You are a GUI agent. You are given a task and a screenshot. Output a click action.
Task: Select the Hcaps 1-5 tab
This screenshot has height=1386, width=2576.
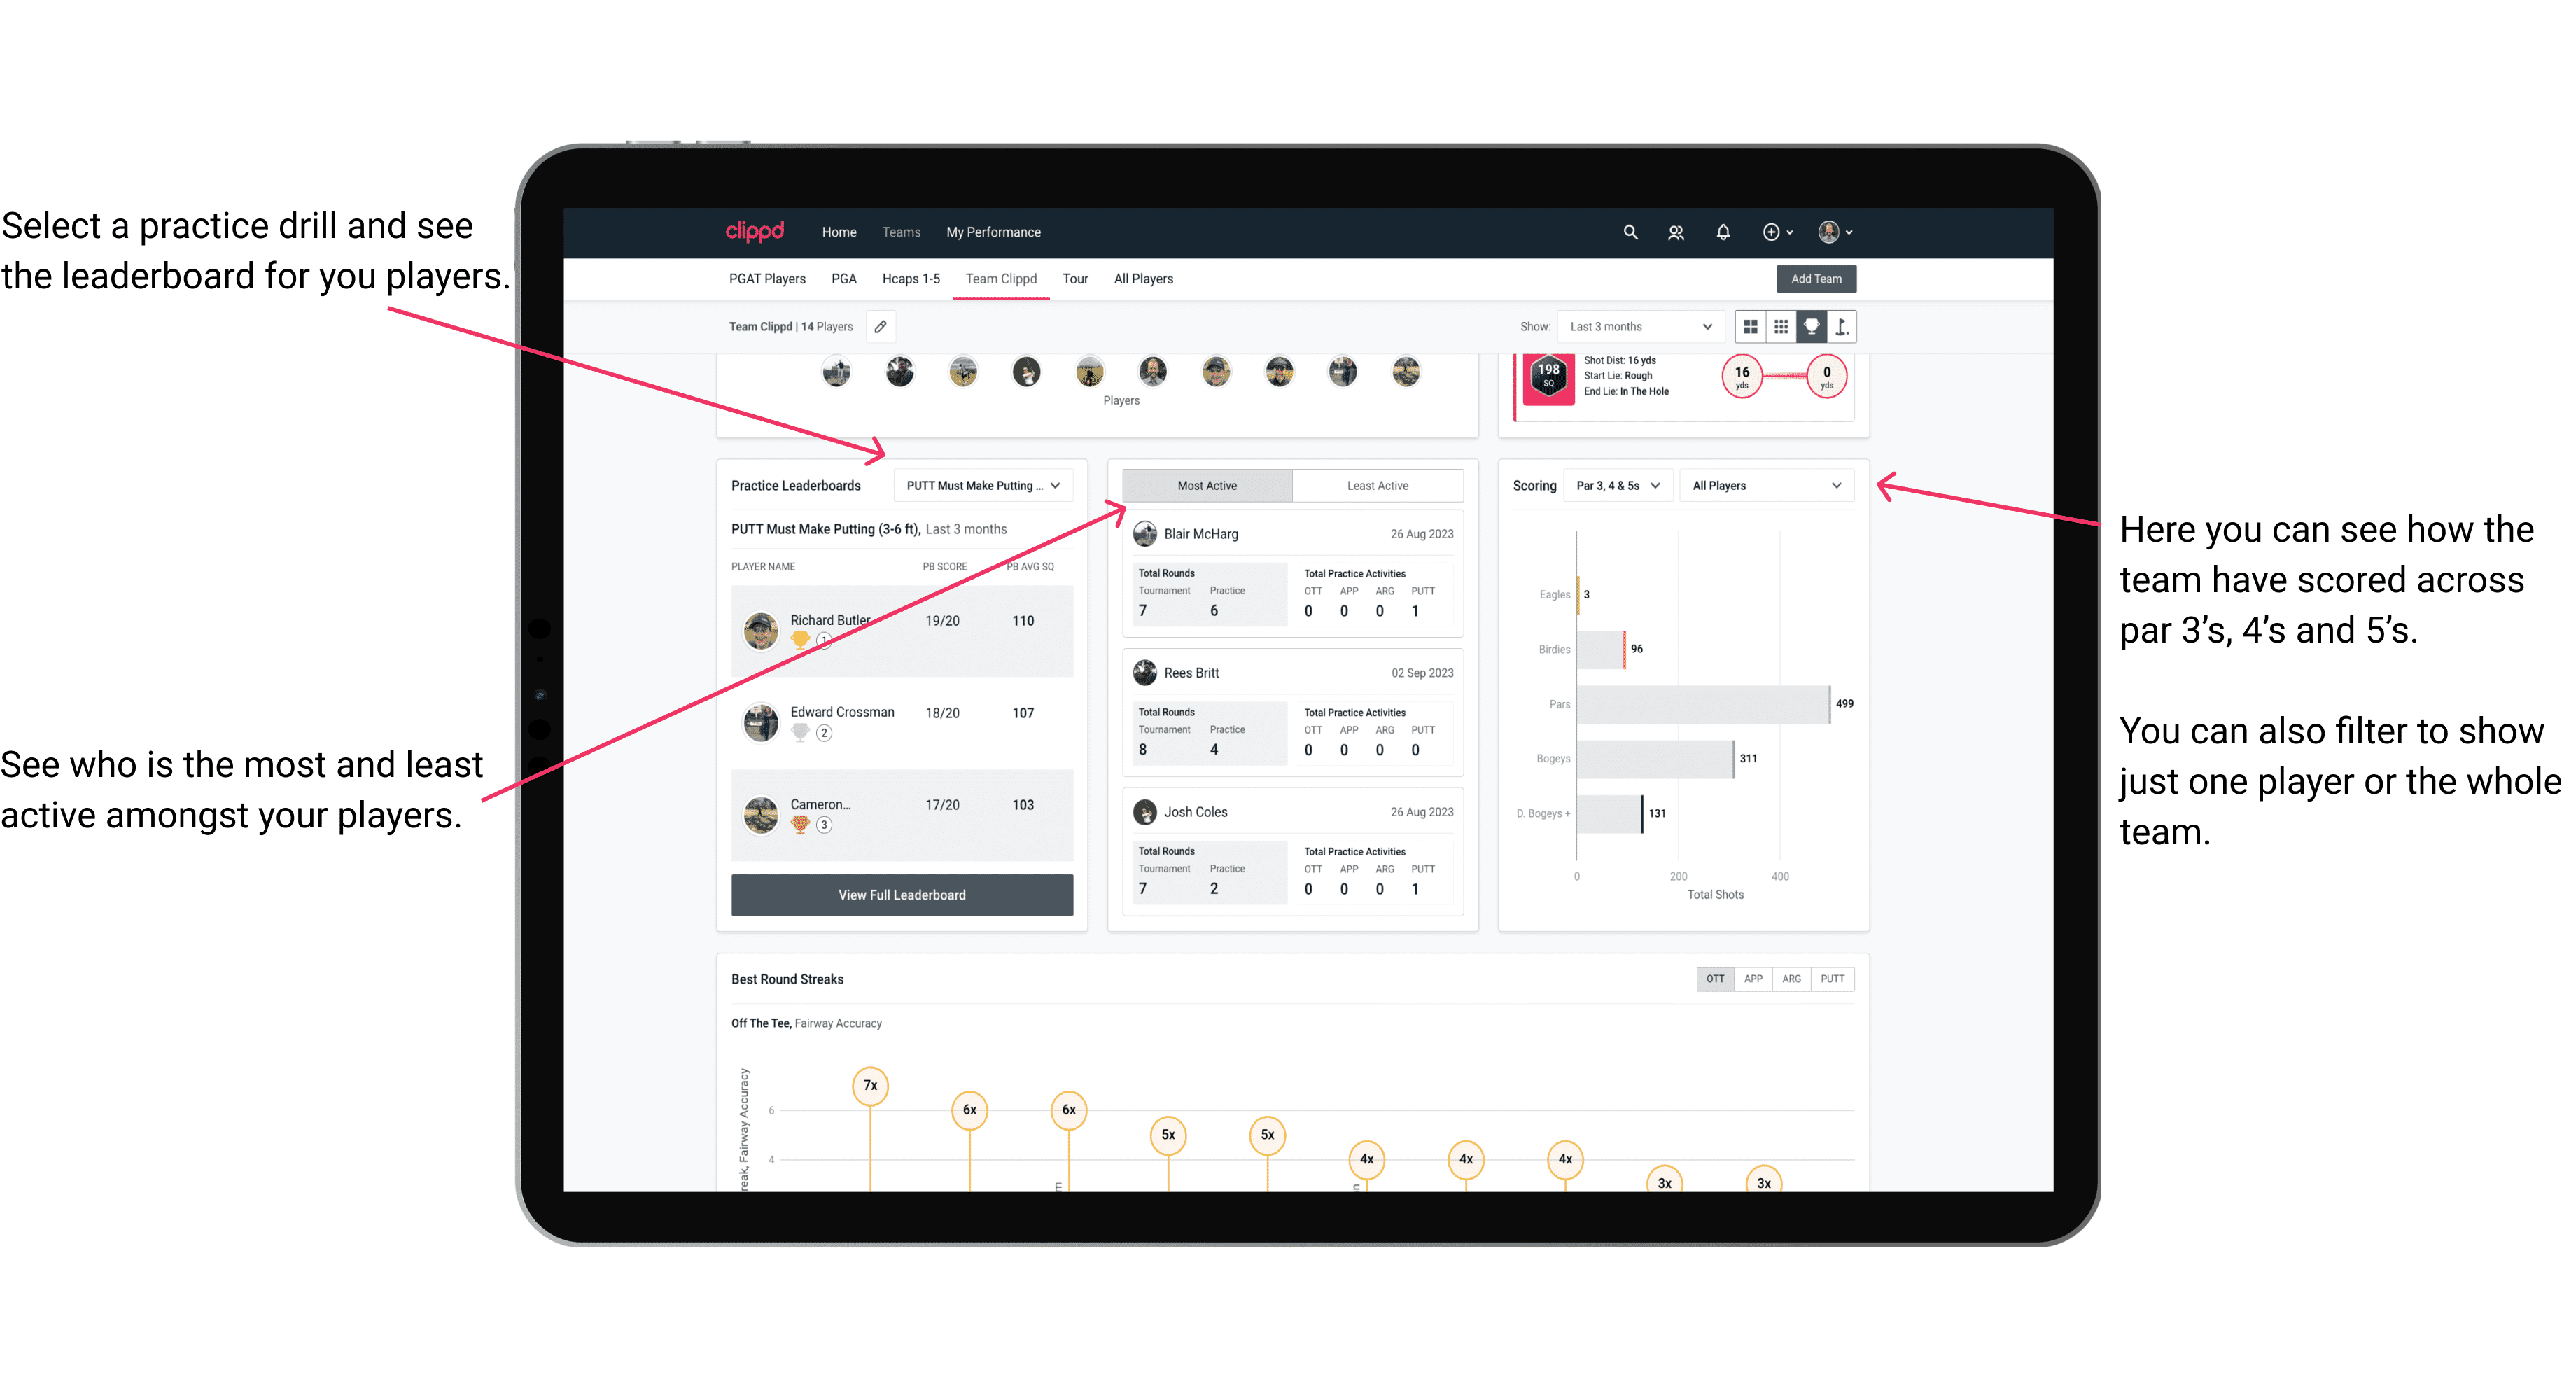click(909, 278)
